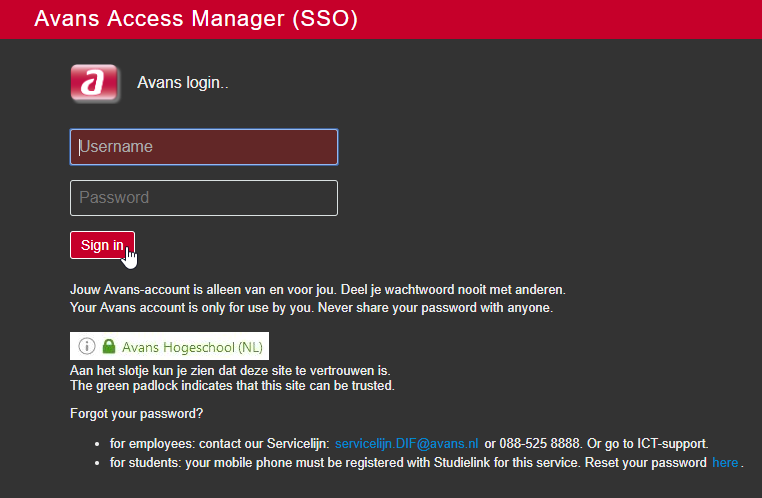The image size is (762, 498).
Task: Click the Sign in button
Action: coord(102,245)
